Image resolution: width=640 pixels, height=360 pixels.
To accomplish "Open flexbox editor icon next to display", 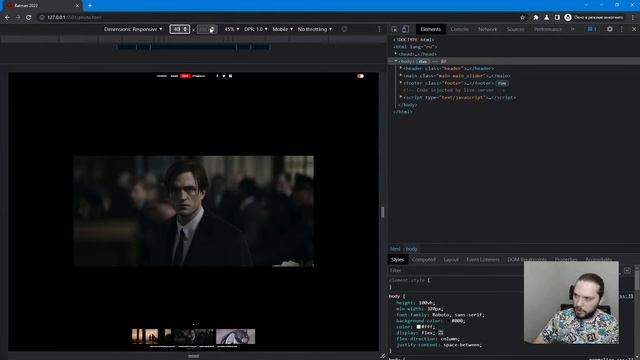I will pyautogui.click(x=441, y=333).
